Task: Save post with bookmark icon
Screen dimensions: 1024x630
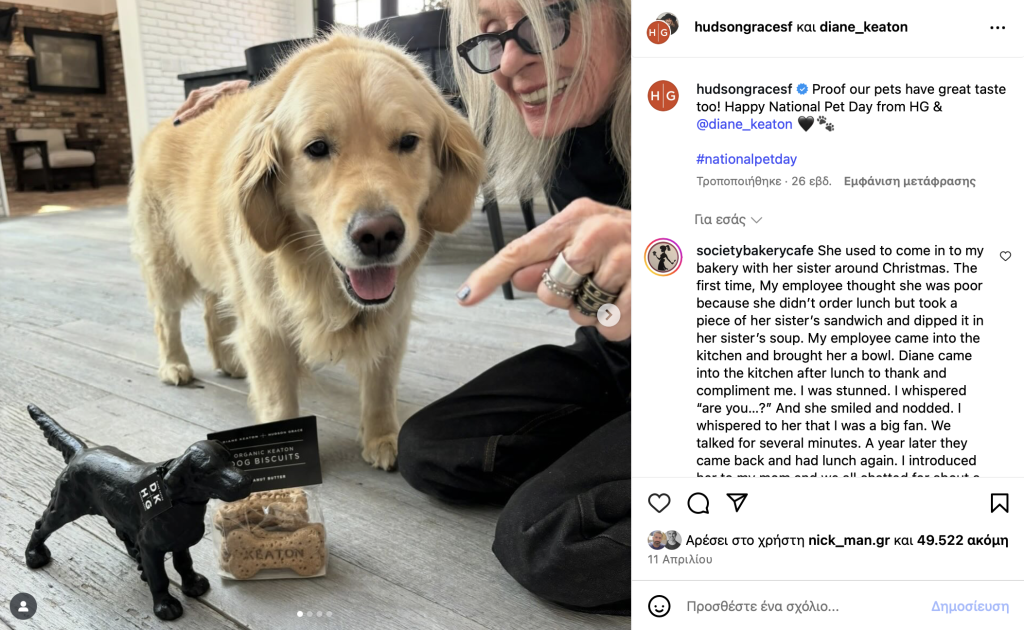Action: pyautogui.click(x=999, y=503)
